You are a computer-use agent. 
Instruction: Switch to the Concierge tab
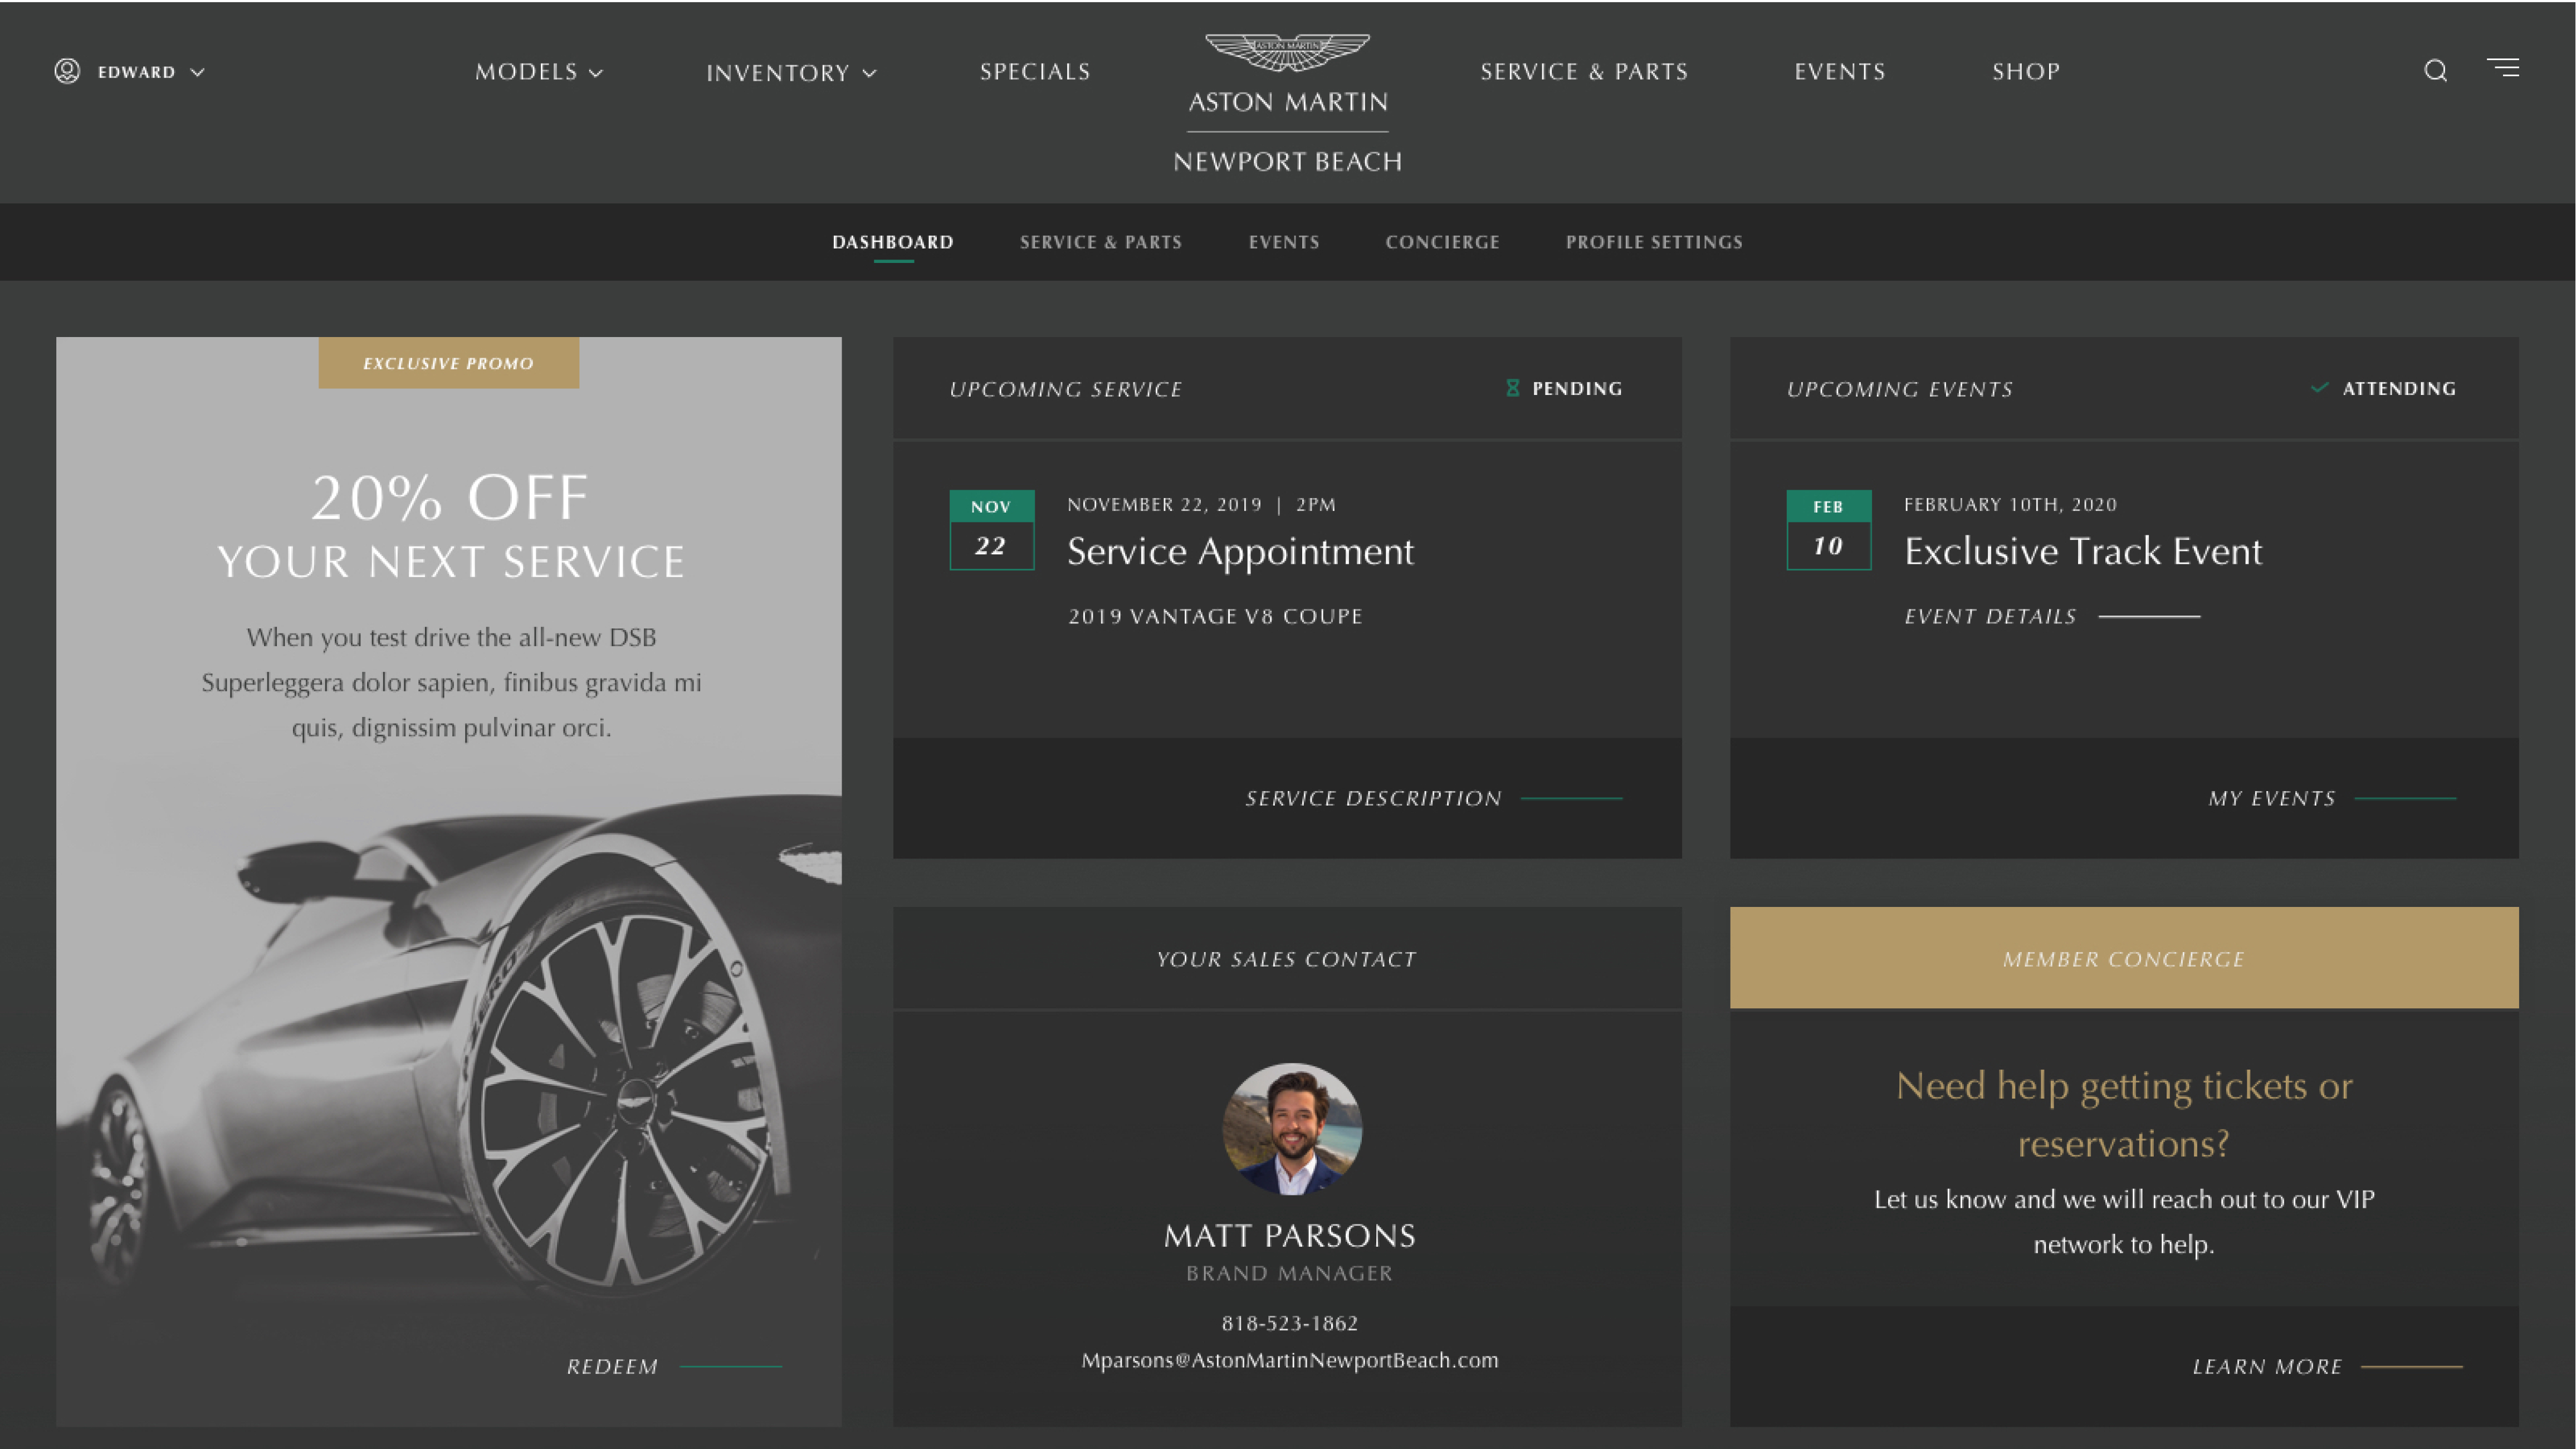1442,242
